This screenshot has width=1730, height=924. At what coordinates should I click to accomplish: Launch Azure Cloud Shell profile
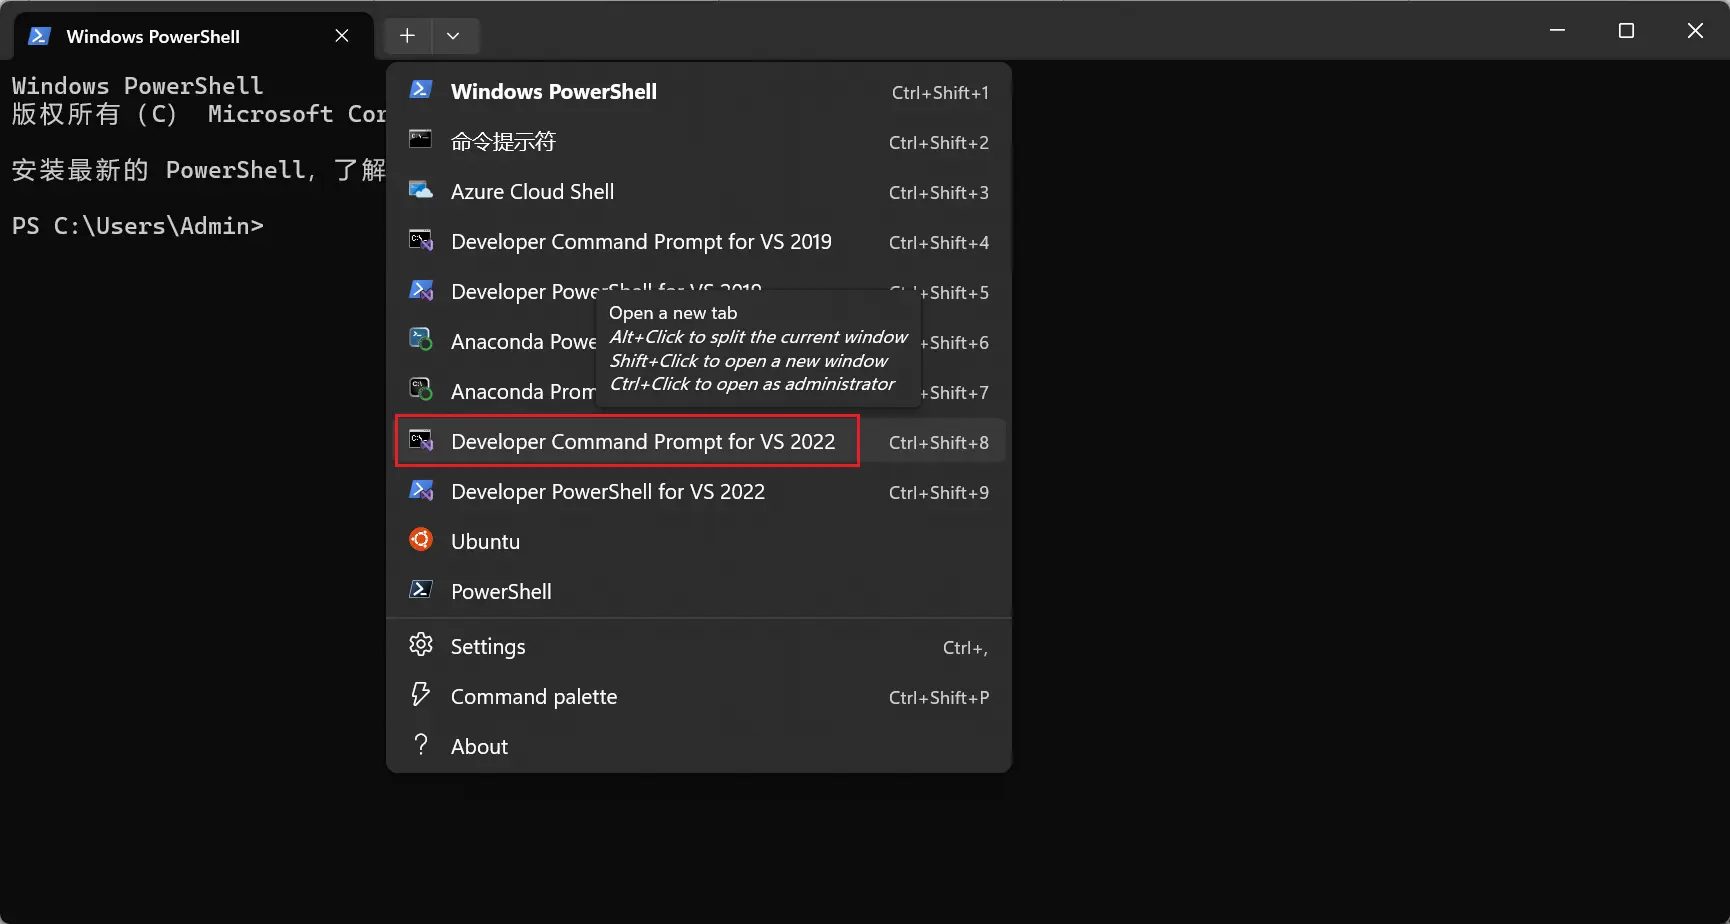(x=698, y=192)
